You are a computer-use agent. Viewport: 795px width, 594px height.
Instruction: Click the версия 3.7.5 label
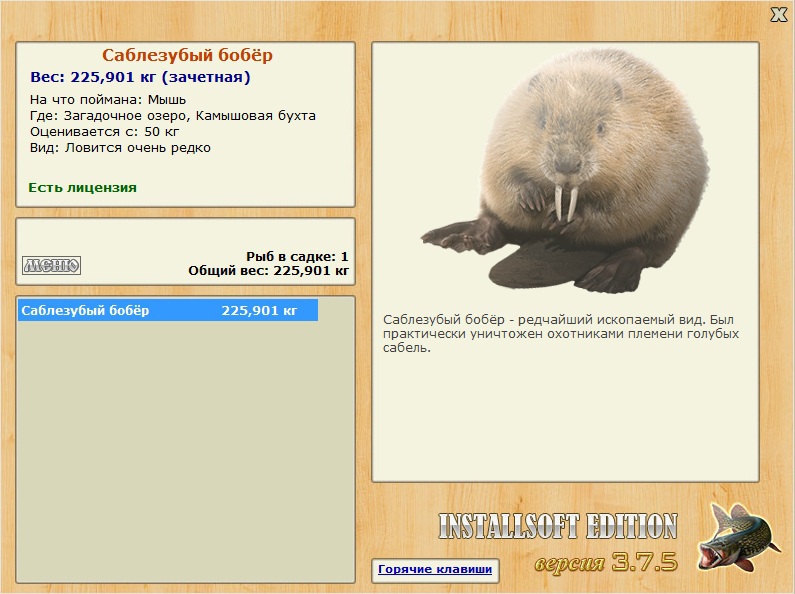(606, 562)
